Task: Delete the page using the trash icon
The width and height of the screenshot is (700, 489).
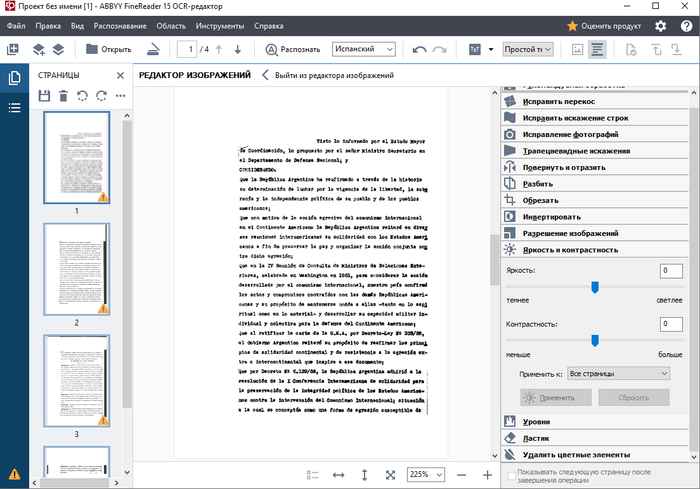Action: [x=63, y=96]
